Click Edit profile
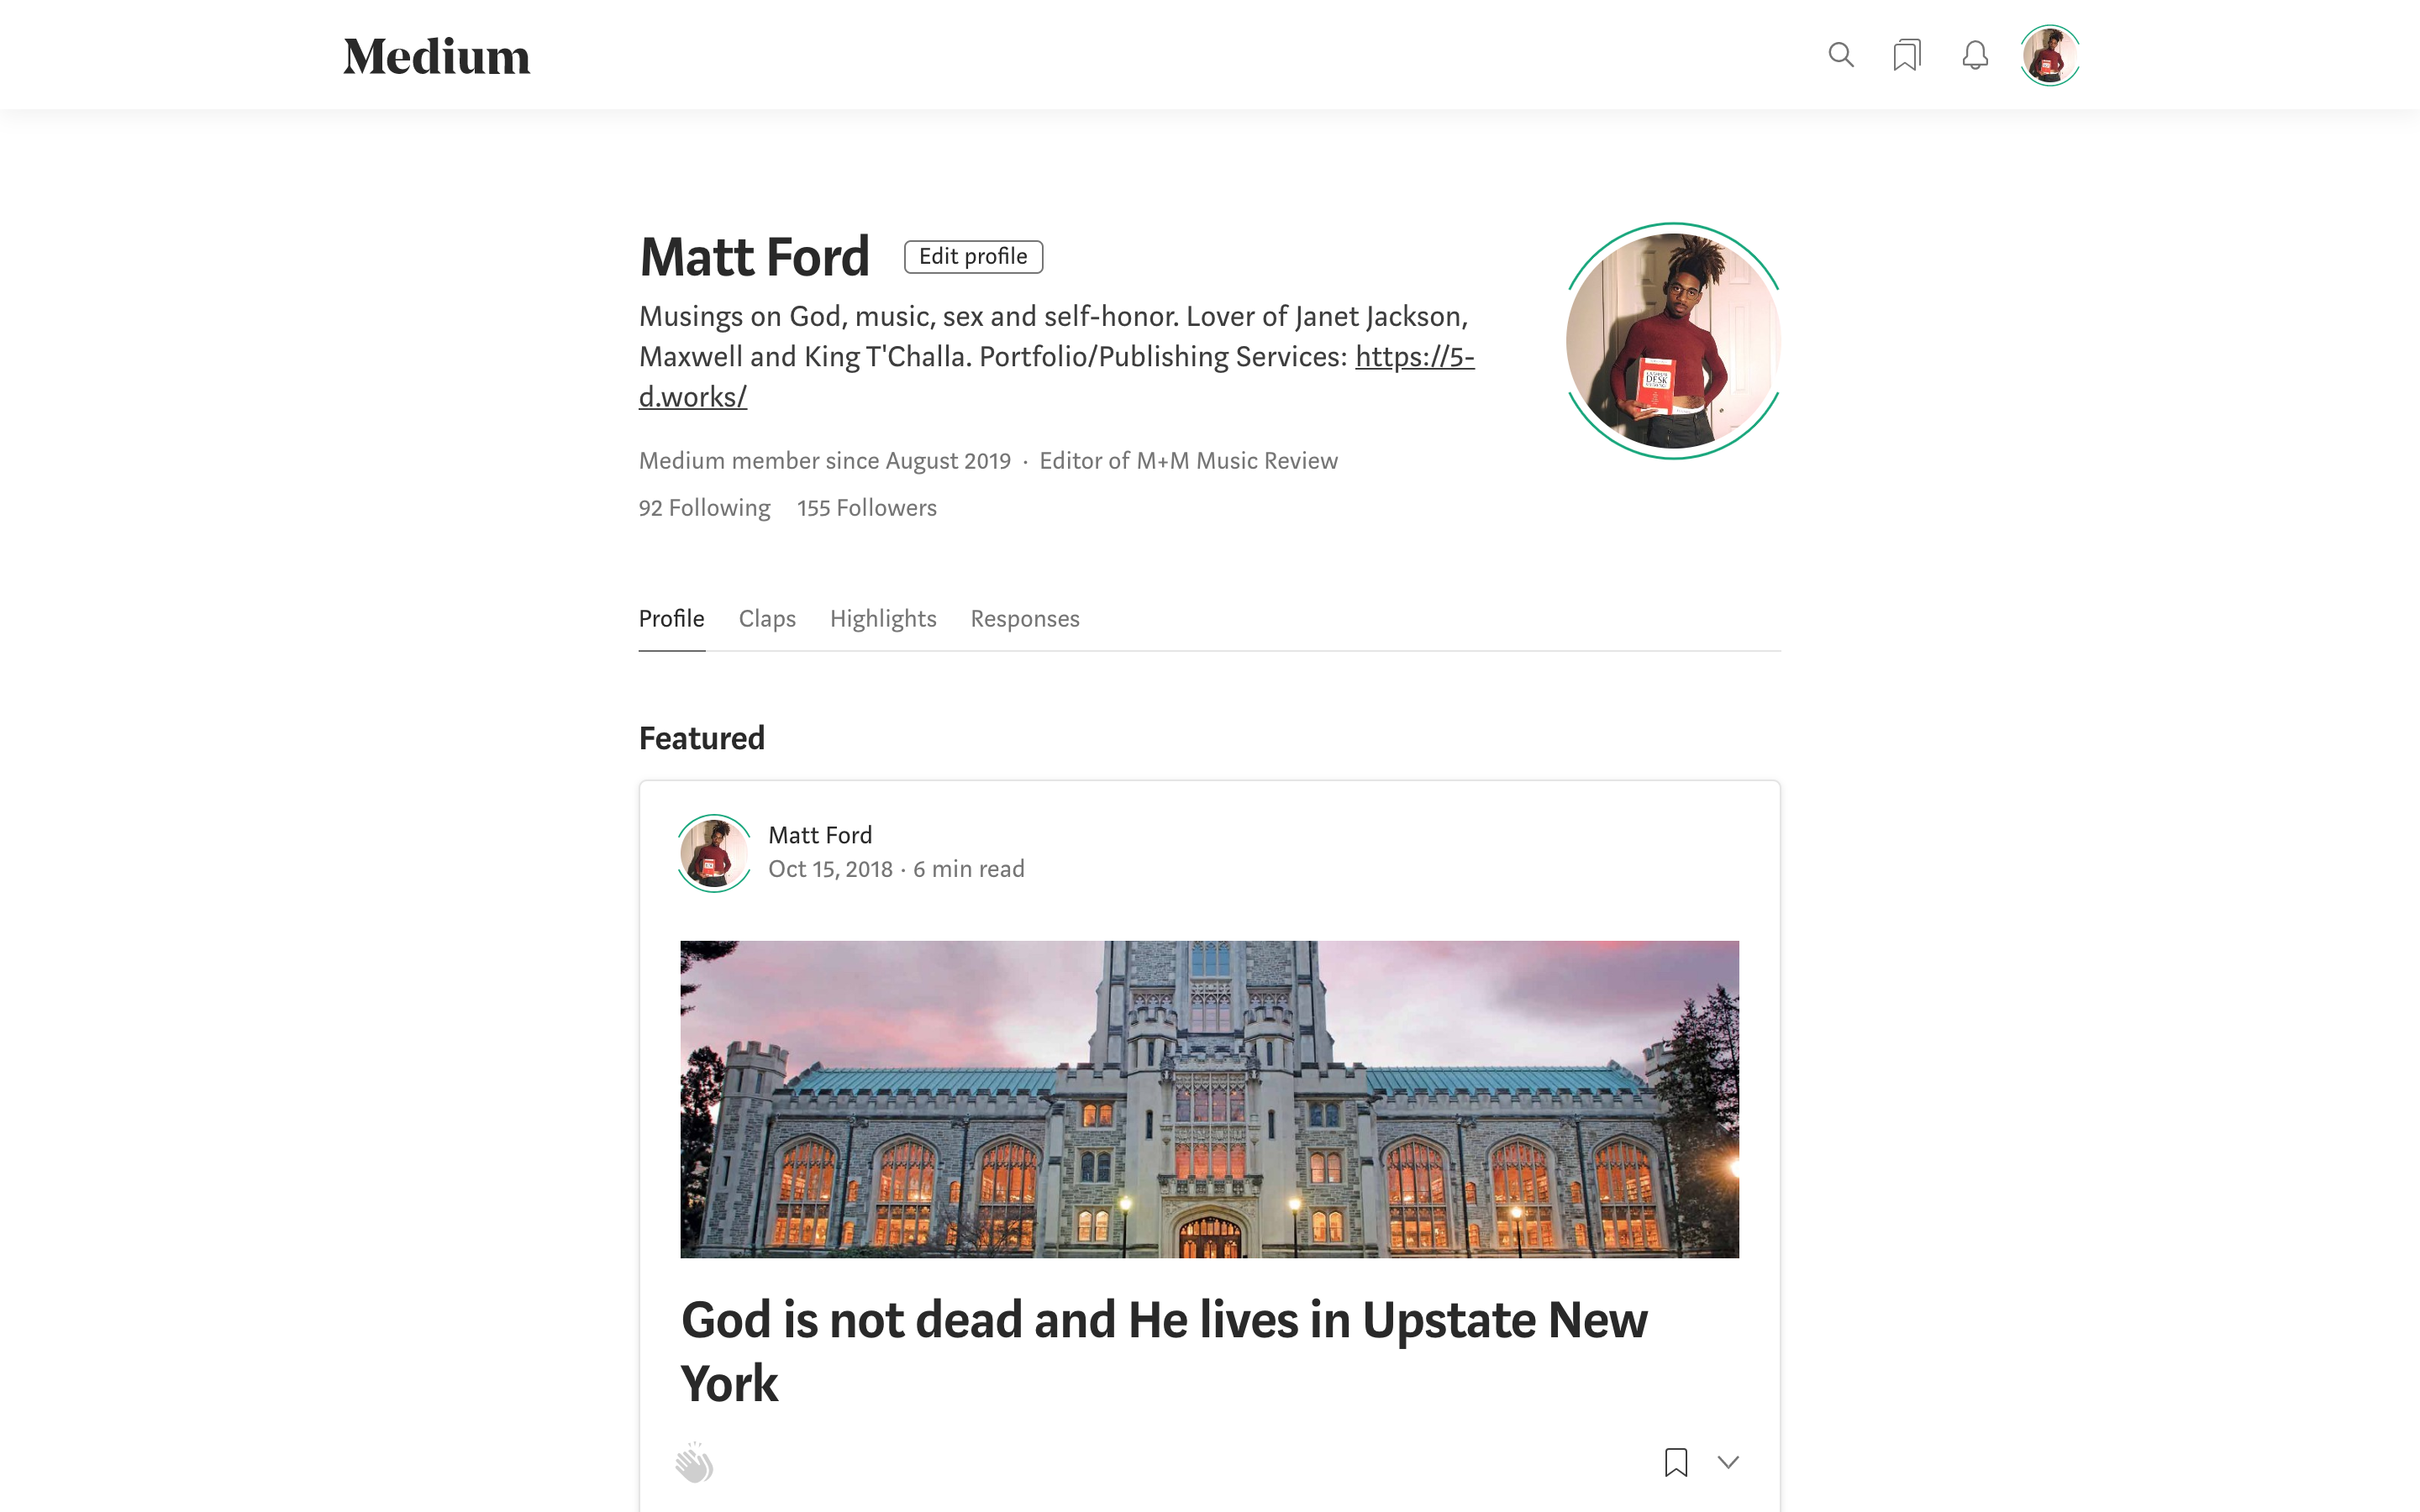Viewport: 2420px width, 1512px height. coord(972,256)
